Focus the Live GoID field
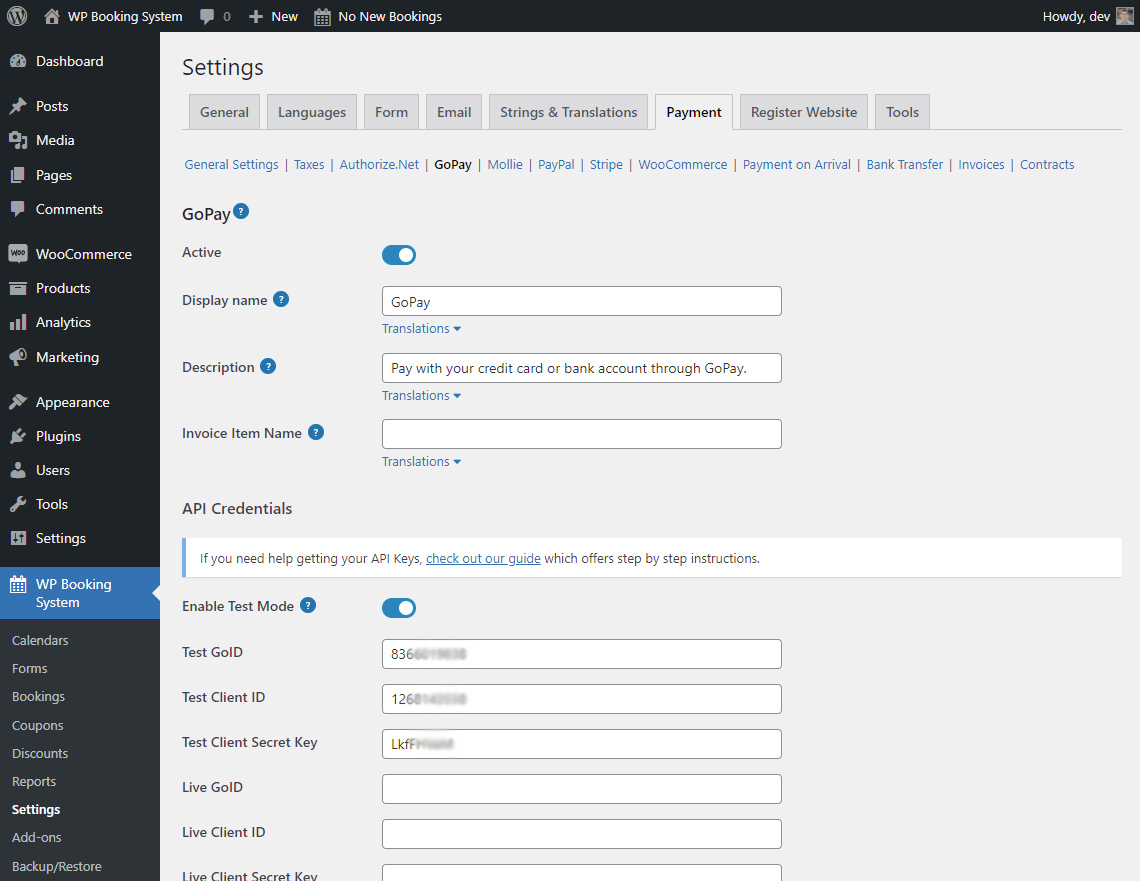The width and height of the screenshot is (1140, 881). [x=582, y=789]
